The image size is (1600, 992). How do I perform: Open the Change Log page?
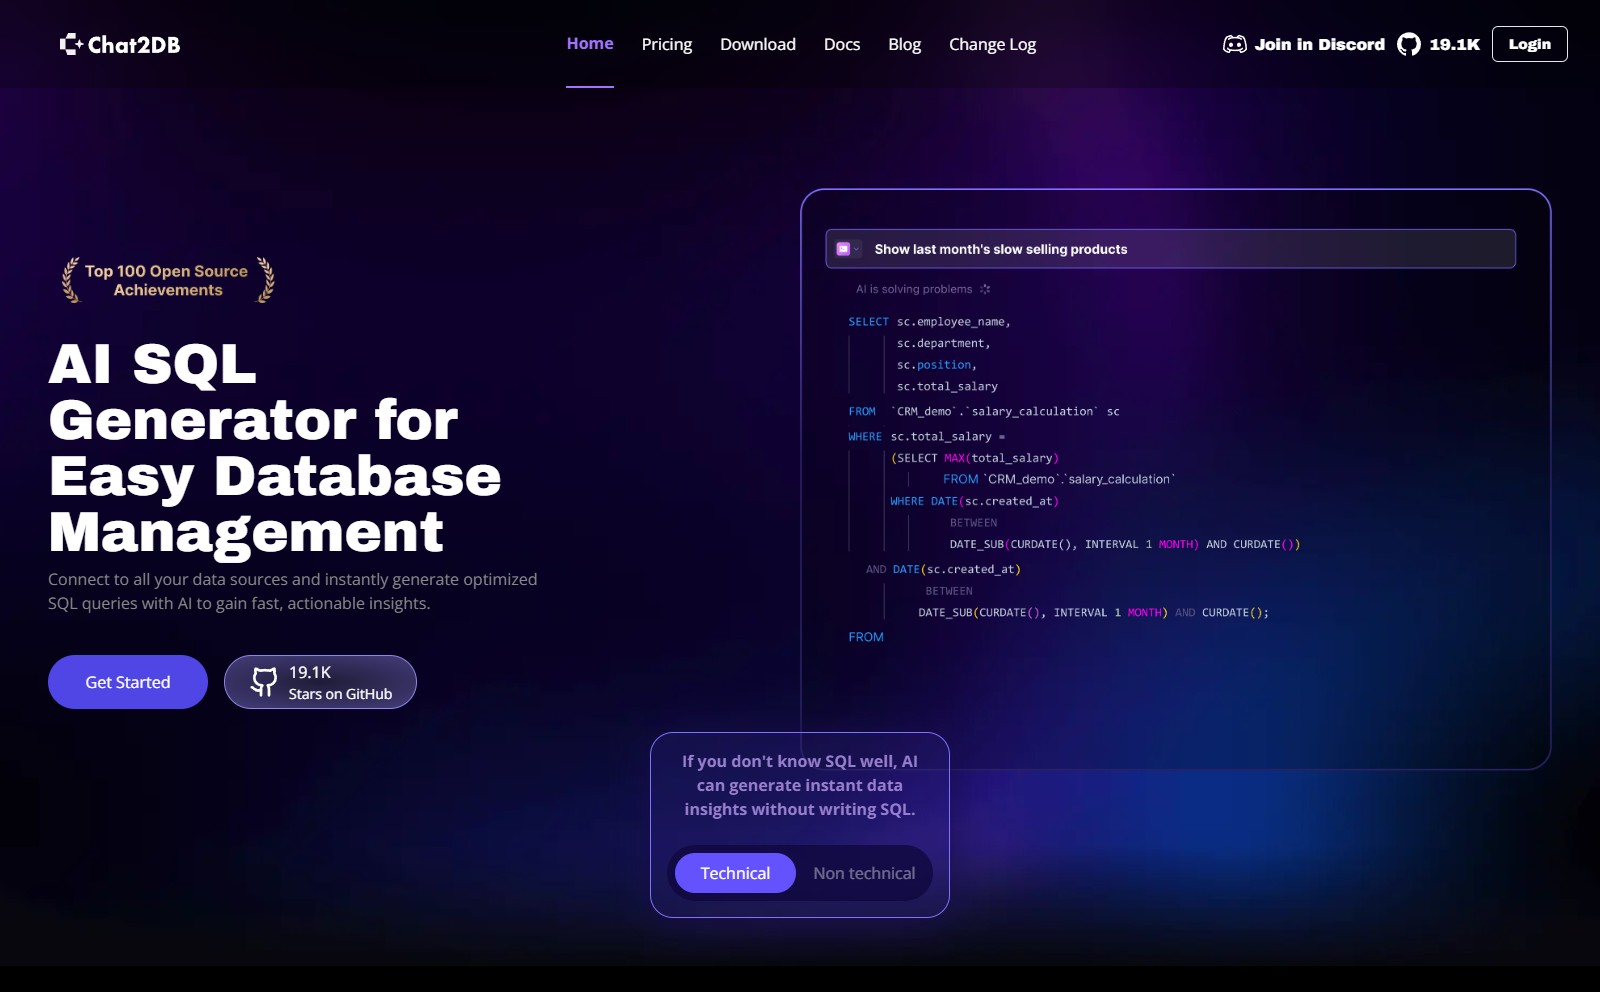(992, 44)
